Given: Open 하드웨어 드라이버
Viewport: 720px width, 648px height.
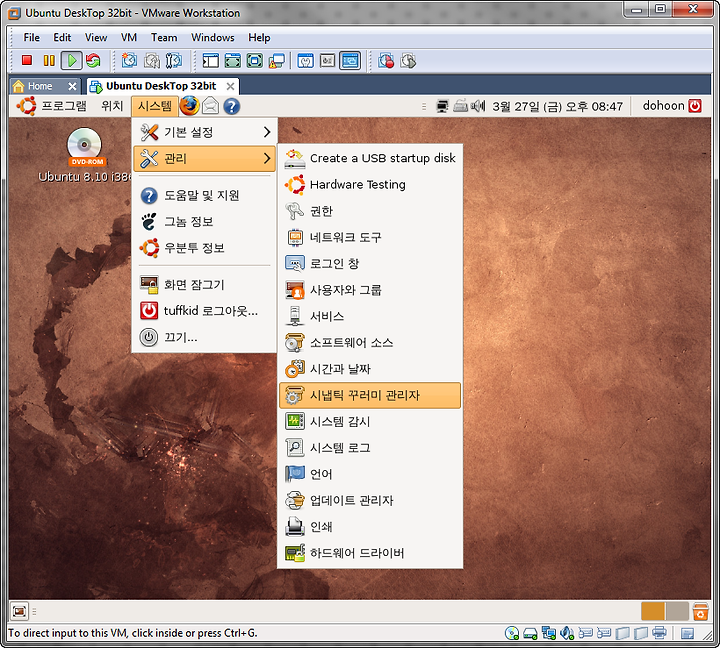Looking at the screenshot, I should tap(370, 553).
